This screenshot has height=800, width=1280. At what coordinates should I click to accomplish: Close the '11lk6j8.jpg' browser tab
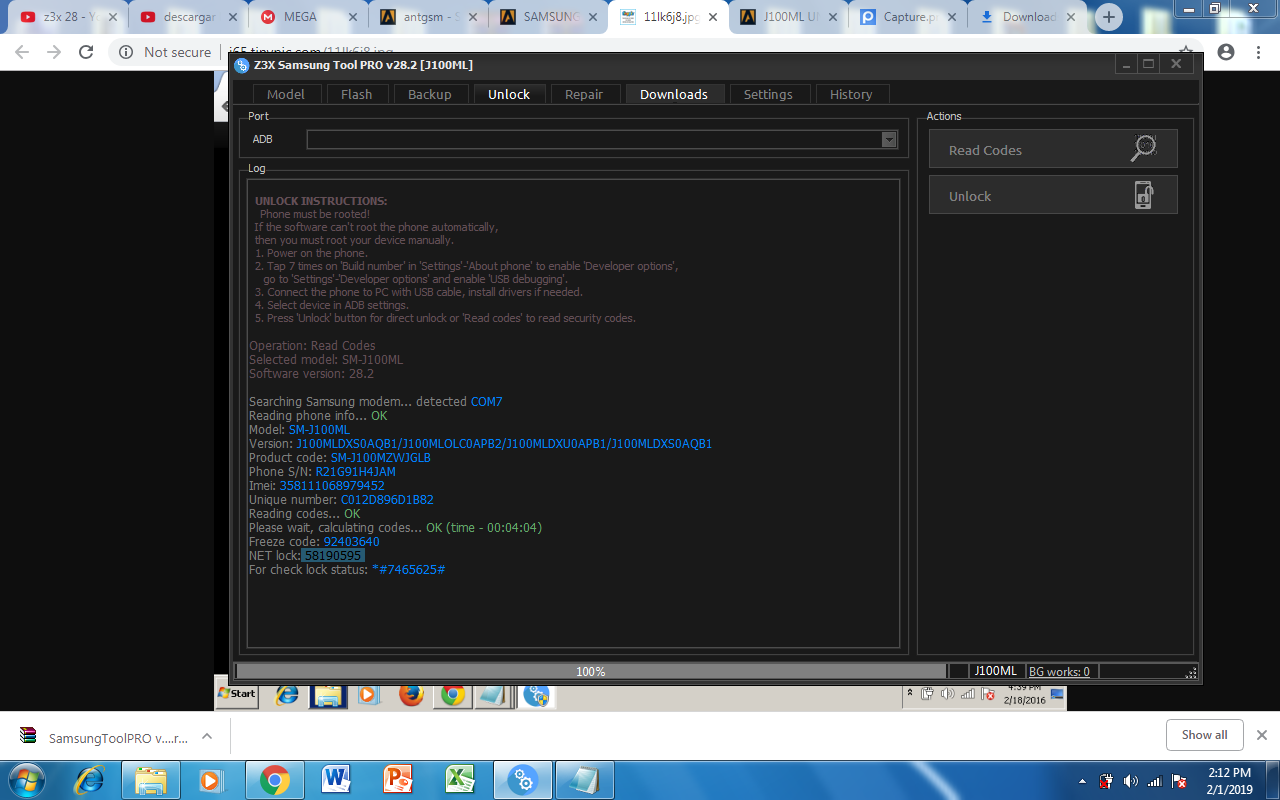tap(712, 17)
